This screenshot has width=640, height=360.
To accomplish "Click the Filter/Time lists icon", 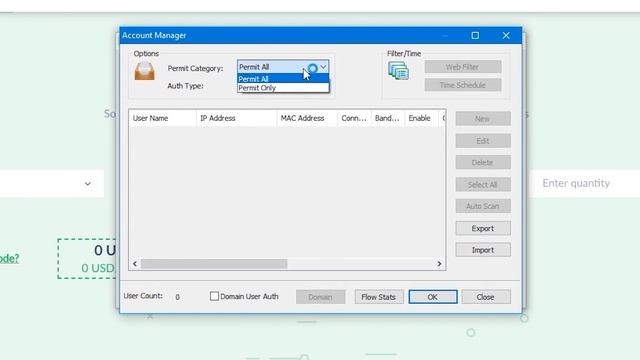I will coord(398,71).
